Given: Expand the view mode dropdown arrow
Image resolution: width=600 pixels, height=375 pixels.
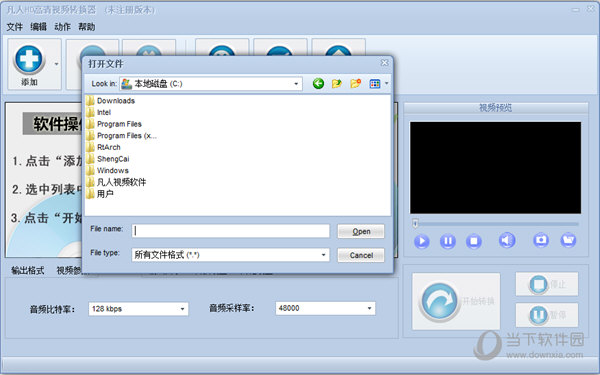Looking at the screenshot, I should pos(386,83).
